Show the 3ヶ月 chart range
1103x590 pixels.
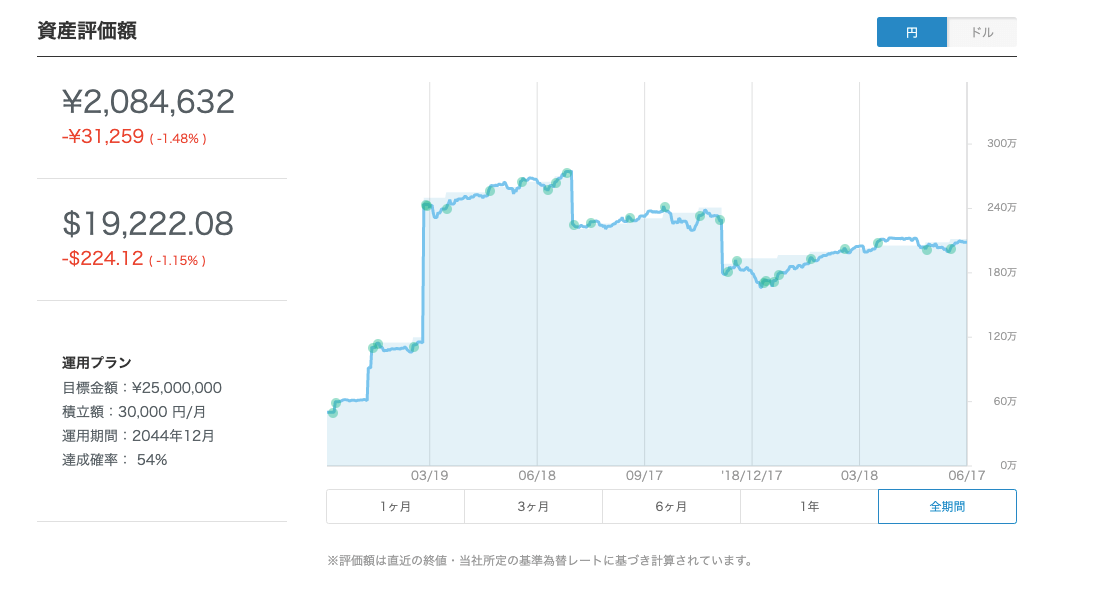tap(533, 506)
